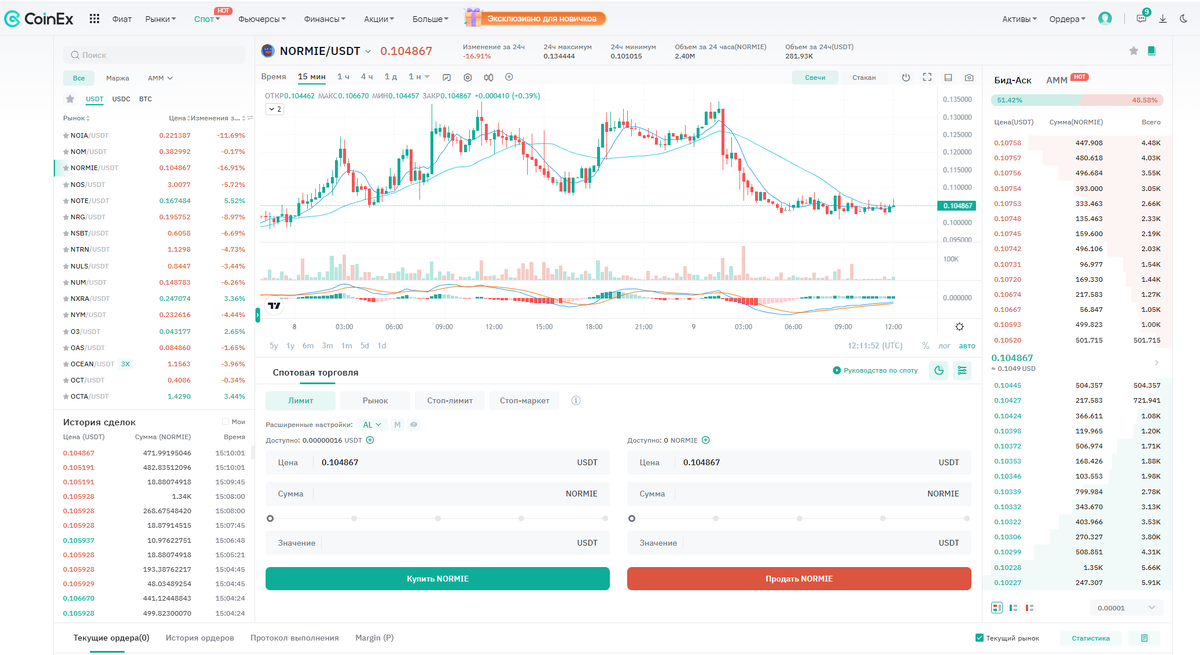The width and height of the screenshot is (1200, 655).
Task: Open the AL advanced settings dropdown
Action: pos(373,425)
